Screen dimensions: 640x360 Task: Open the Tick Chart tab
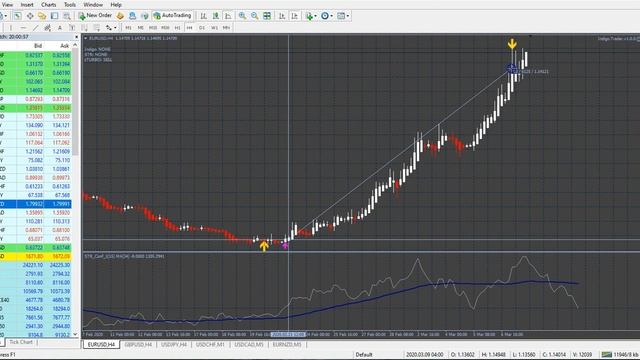coord(21,342)
